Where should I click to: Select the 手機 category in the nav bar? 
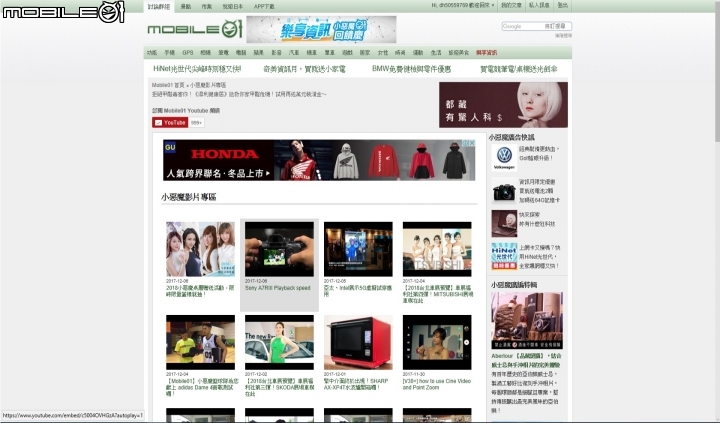(x=169, y=53)
